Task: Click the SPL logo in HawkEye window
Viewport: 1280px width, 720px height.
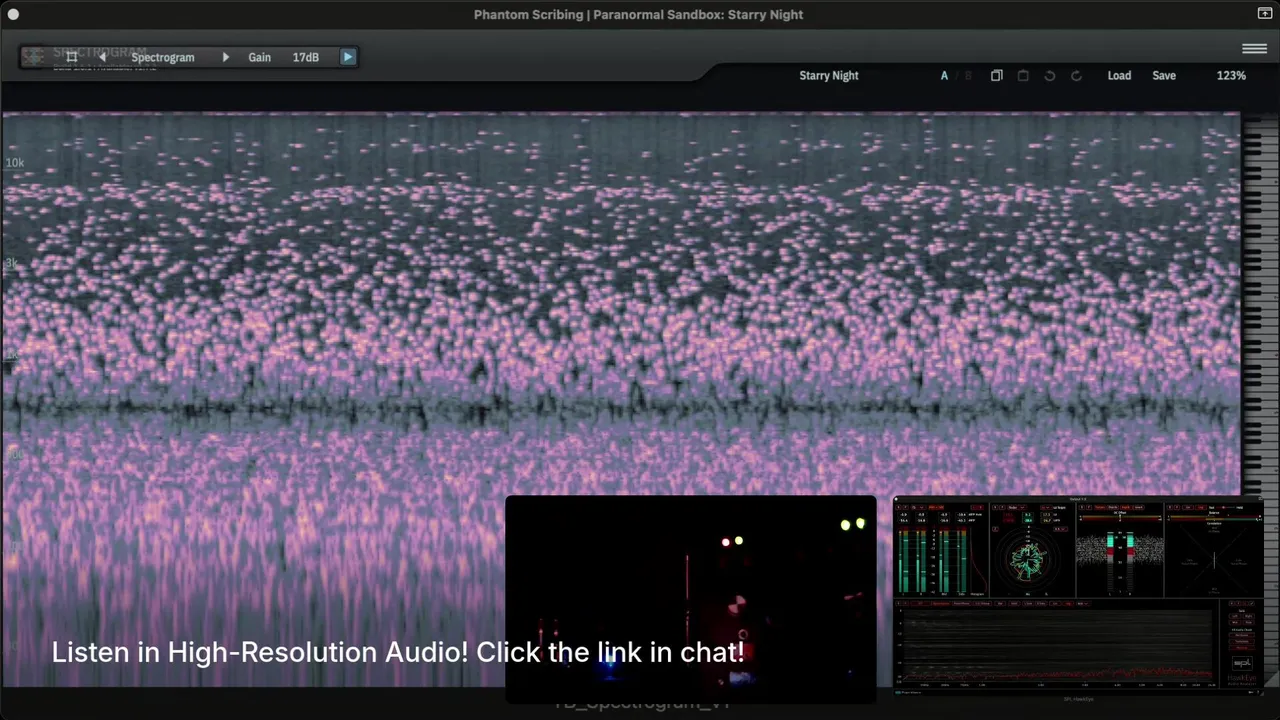Action: (x=1241, y=663)
